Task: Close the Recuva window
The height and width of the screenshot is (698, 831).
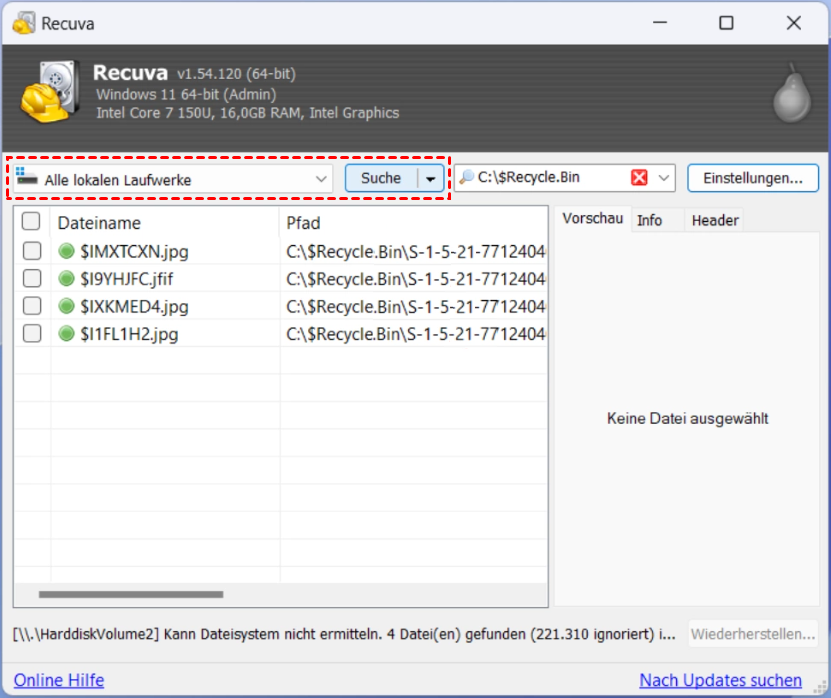Action: [793, 23]
